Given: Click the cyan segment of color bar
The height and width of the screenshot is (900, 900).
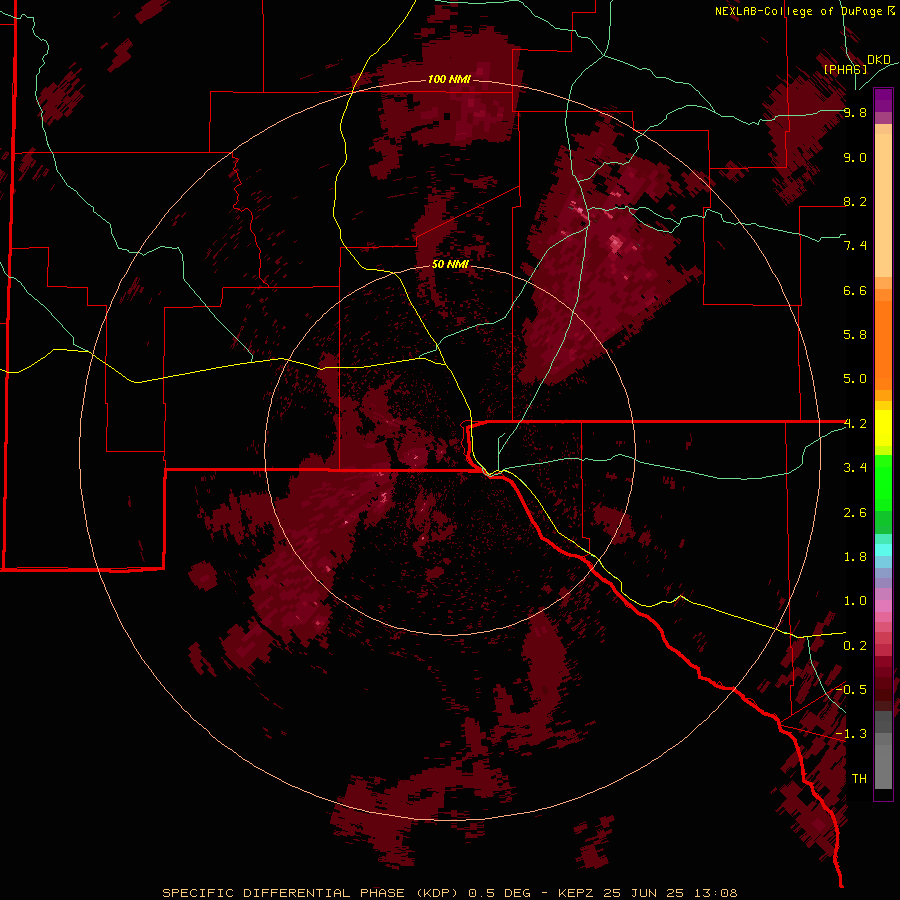Looking at the screenshot, I should pyautogui.click(x=883, y=550).
